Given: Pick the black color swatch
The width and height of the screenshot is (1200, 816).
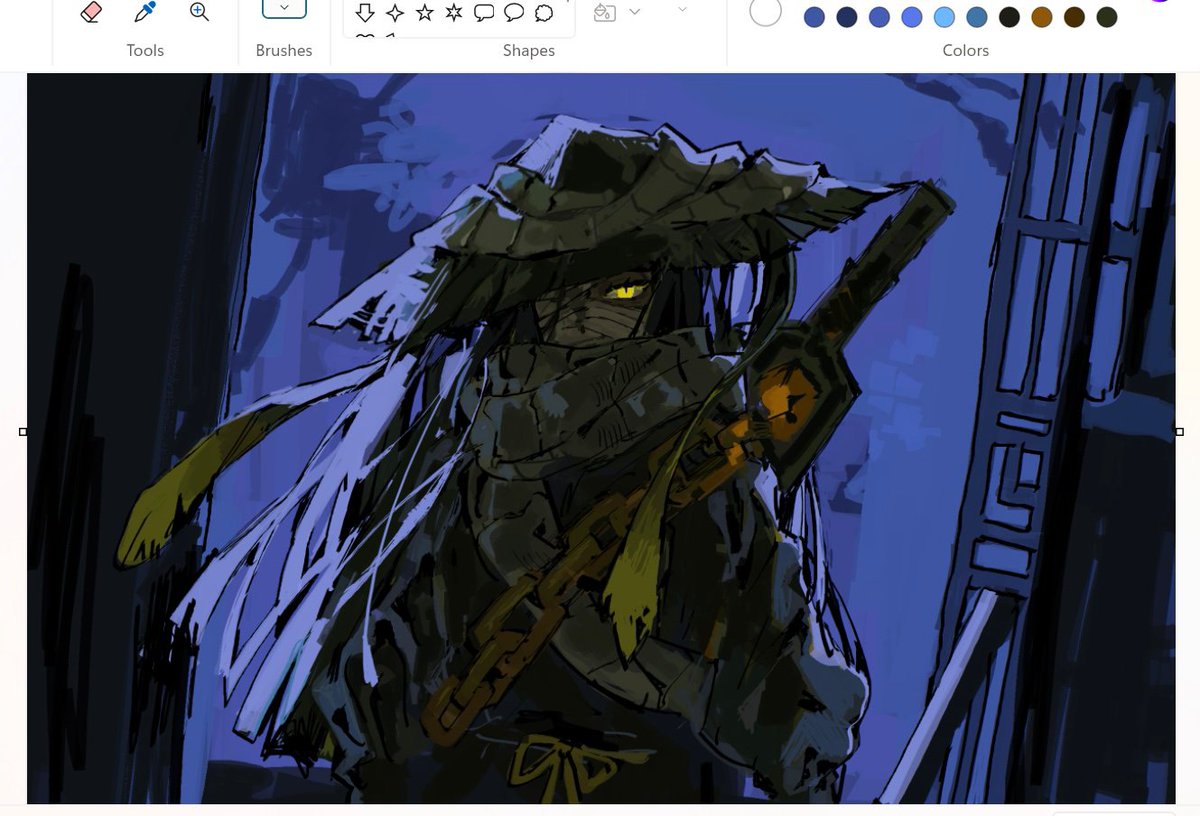Looking at the screenshot, I should [1010, 17].
